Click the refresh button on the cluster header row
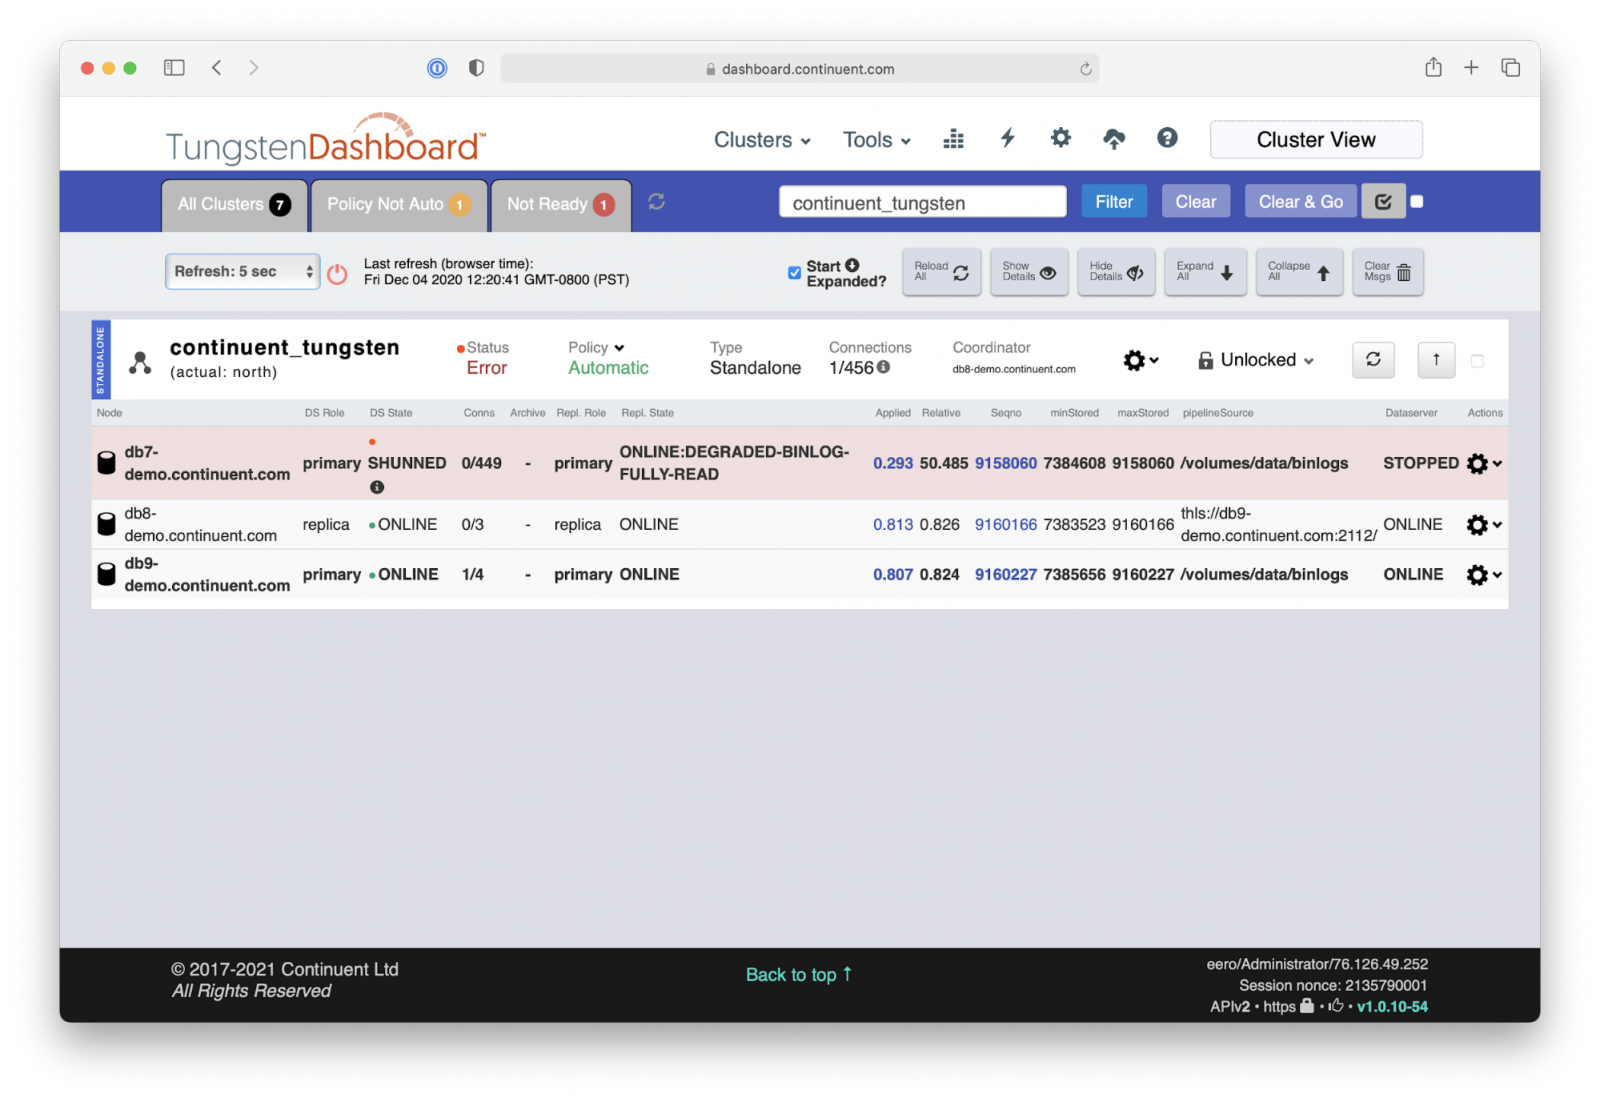 point(1373,360)
